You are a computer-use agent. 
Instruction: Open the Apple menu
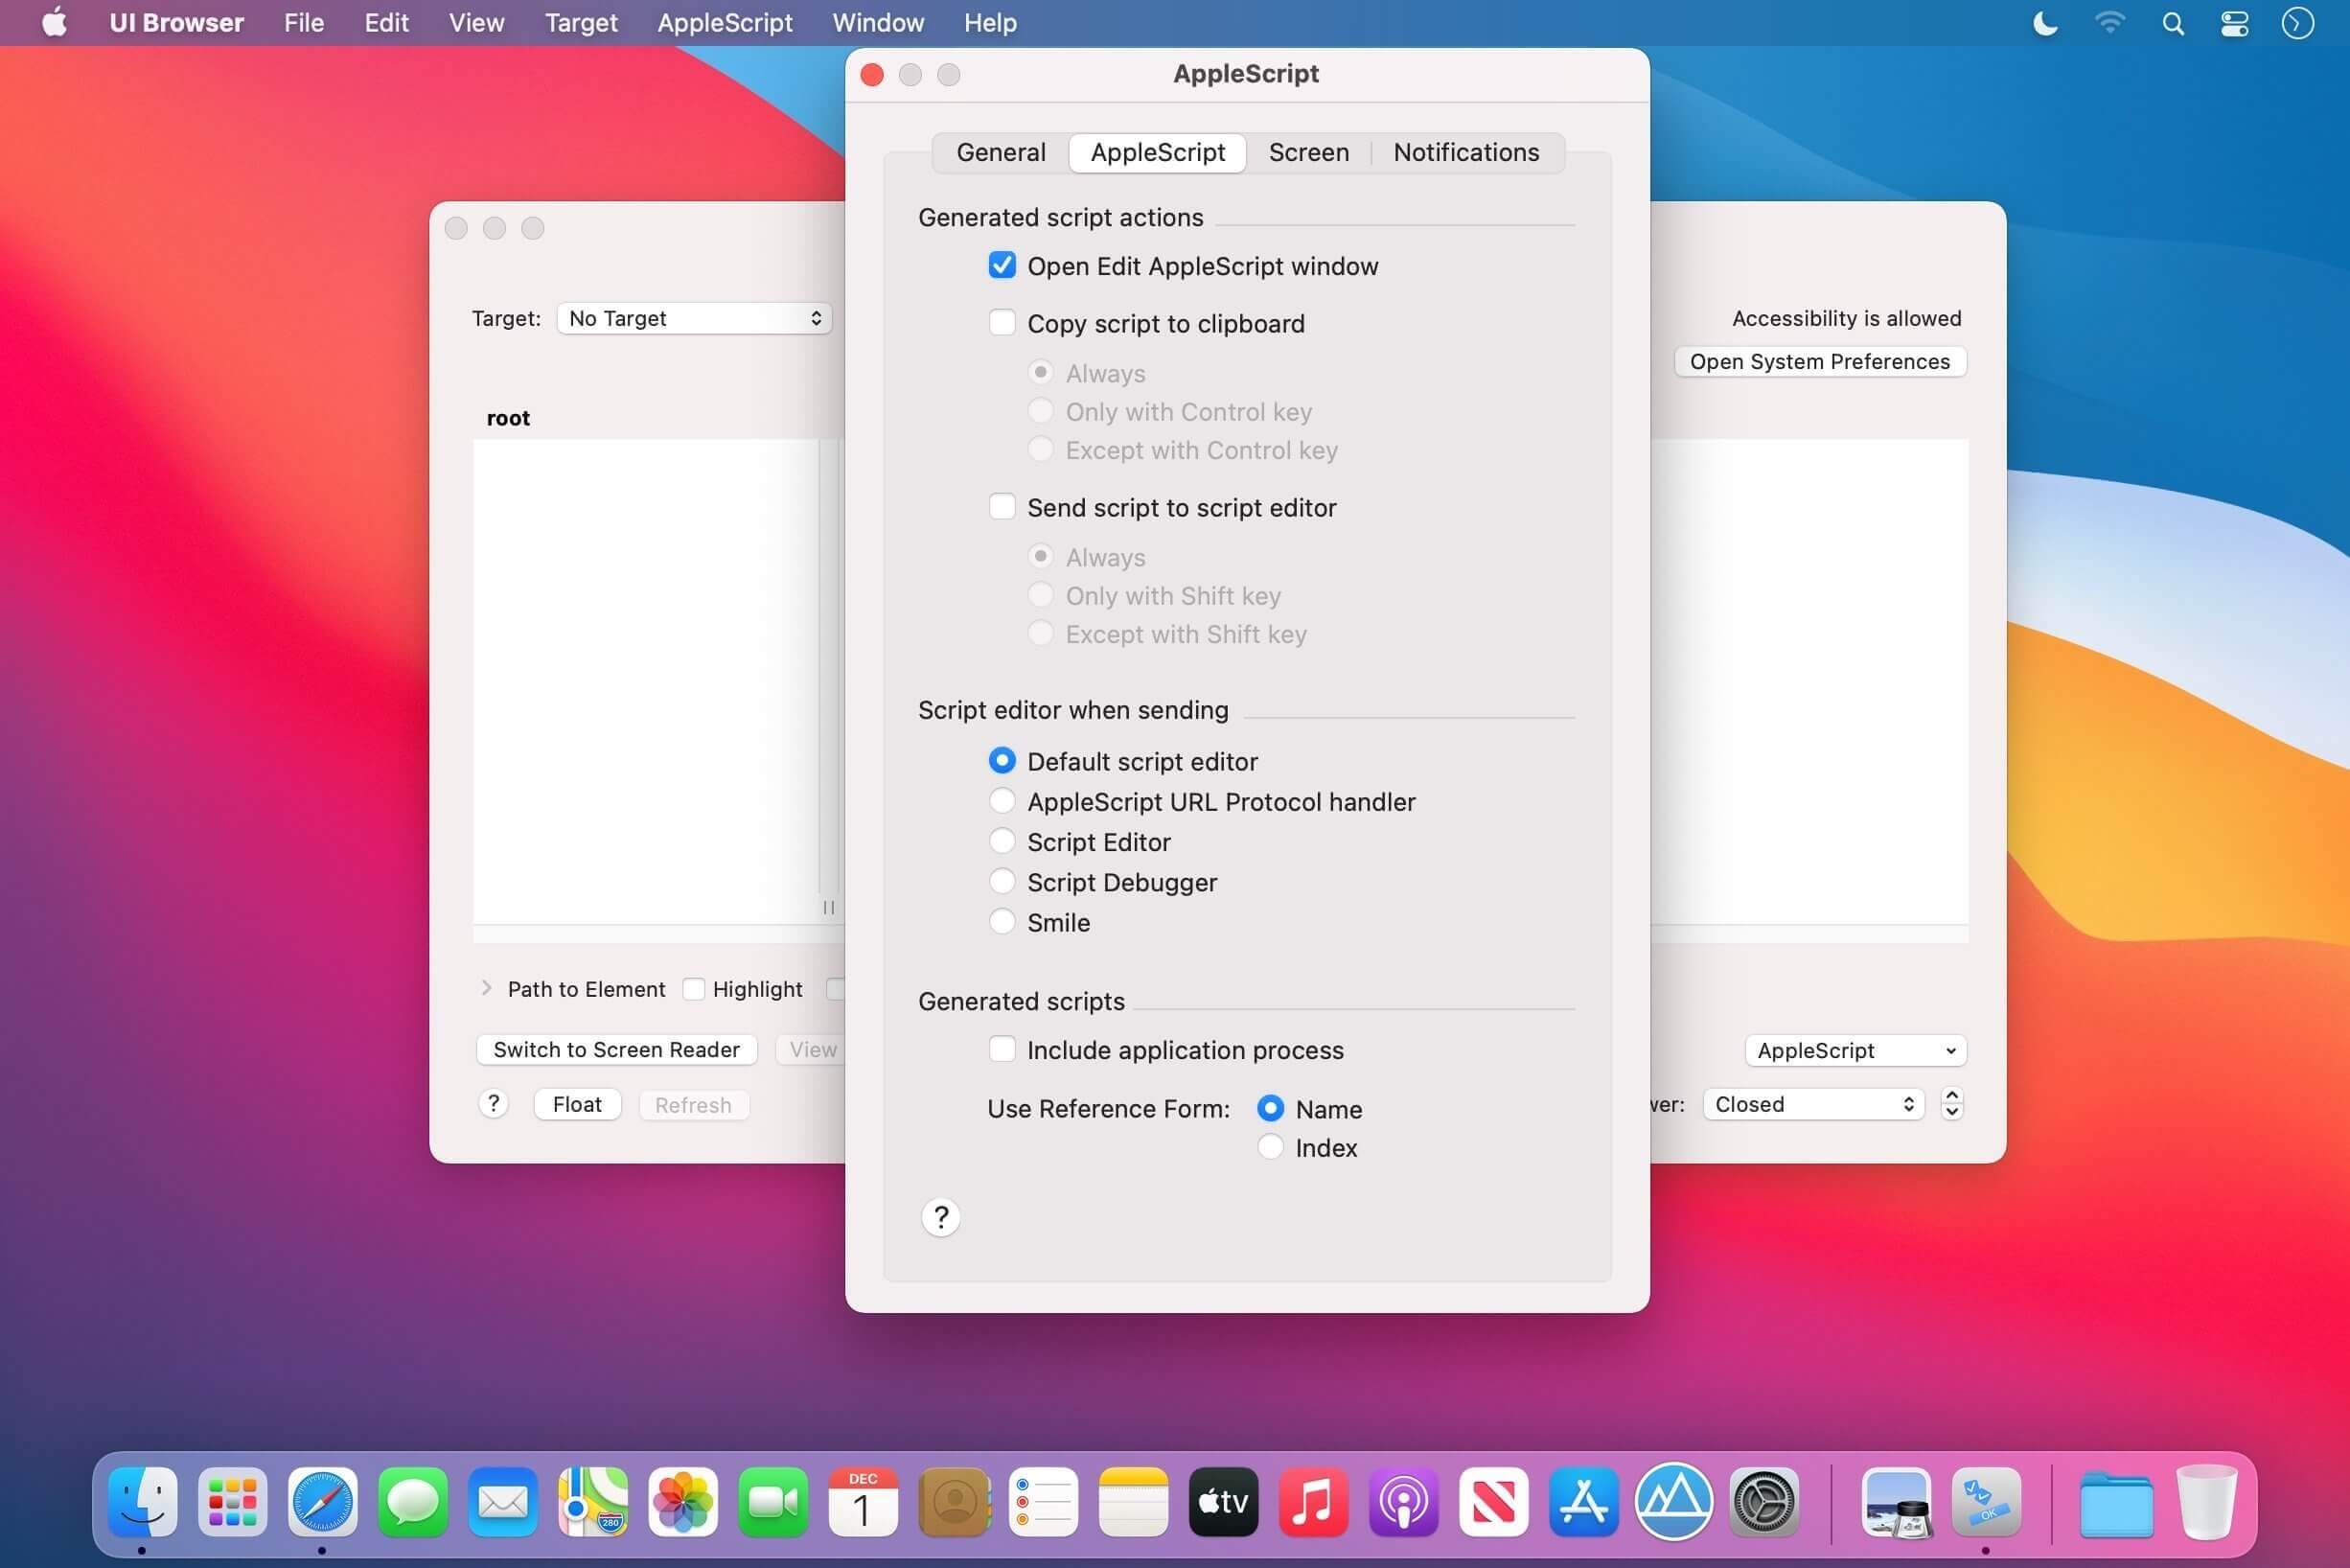(55, 22)
